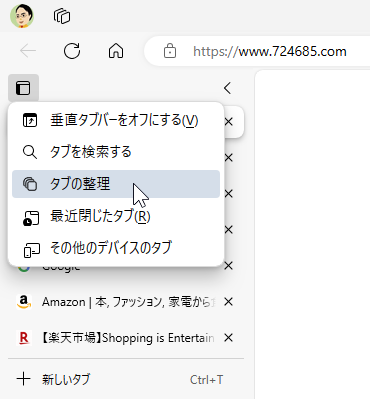Image resolution: width=370 pixels, height=399 pixels.
Task: Open 最近閉じたタブ submenu entry
Action: [x=116, y=216]
